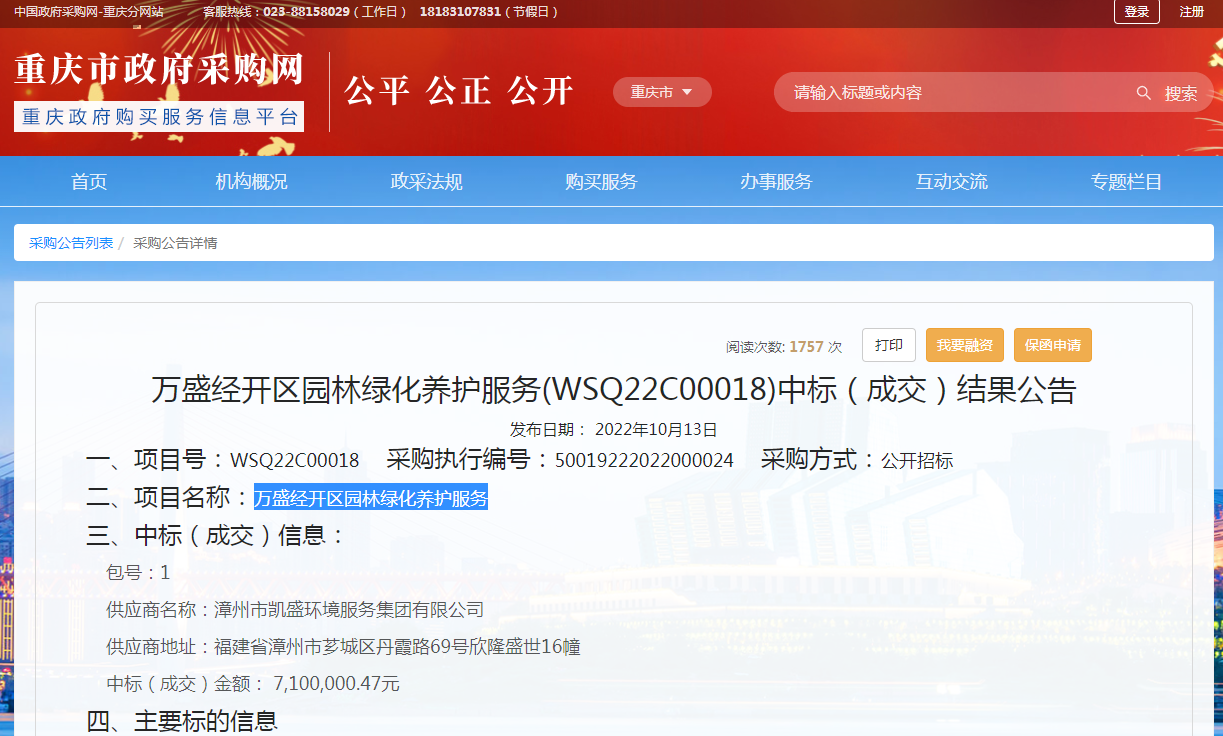Click the 我要融资 button

965,345
